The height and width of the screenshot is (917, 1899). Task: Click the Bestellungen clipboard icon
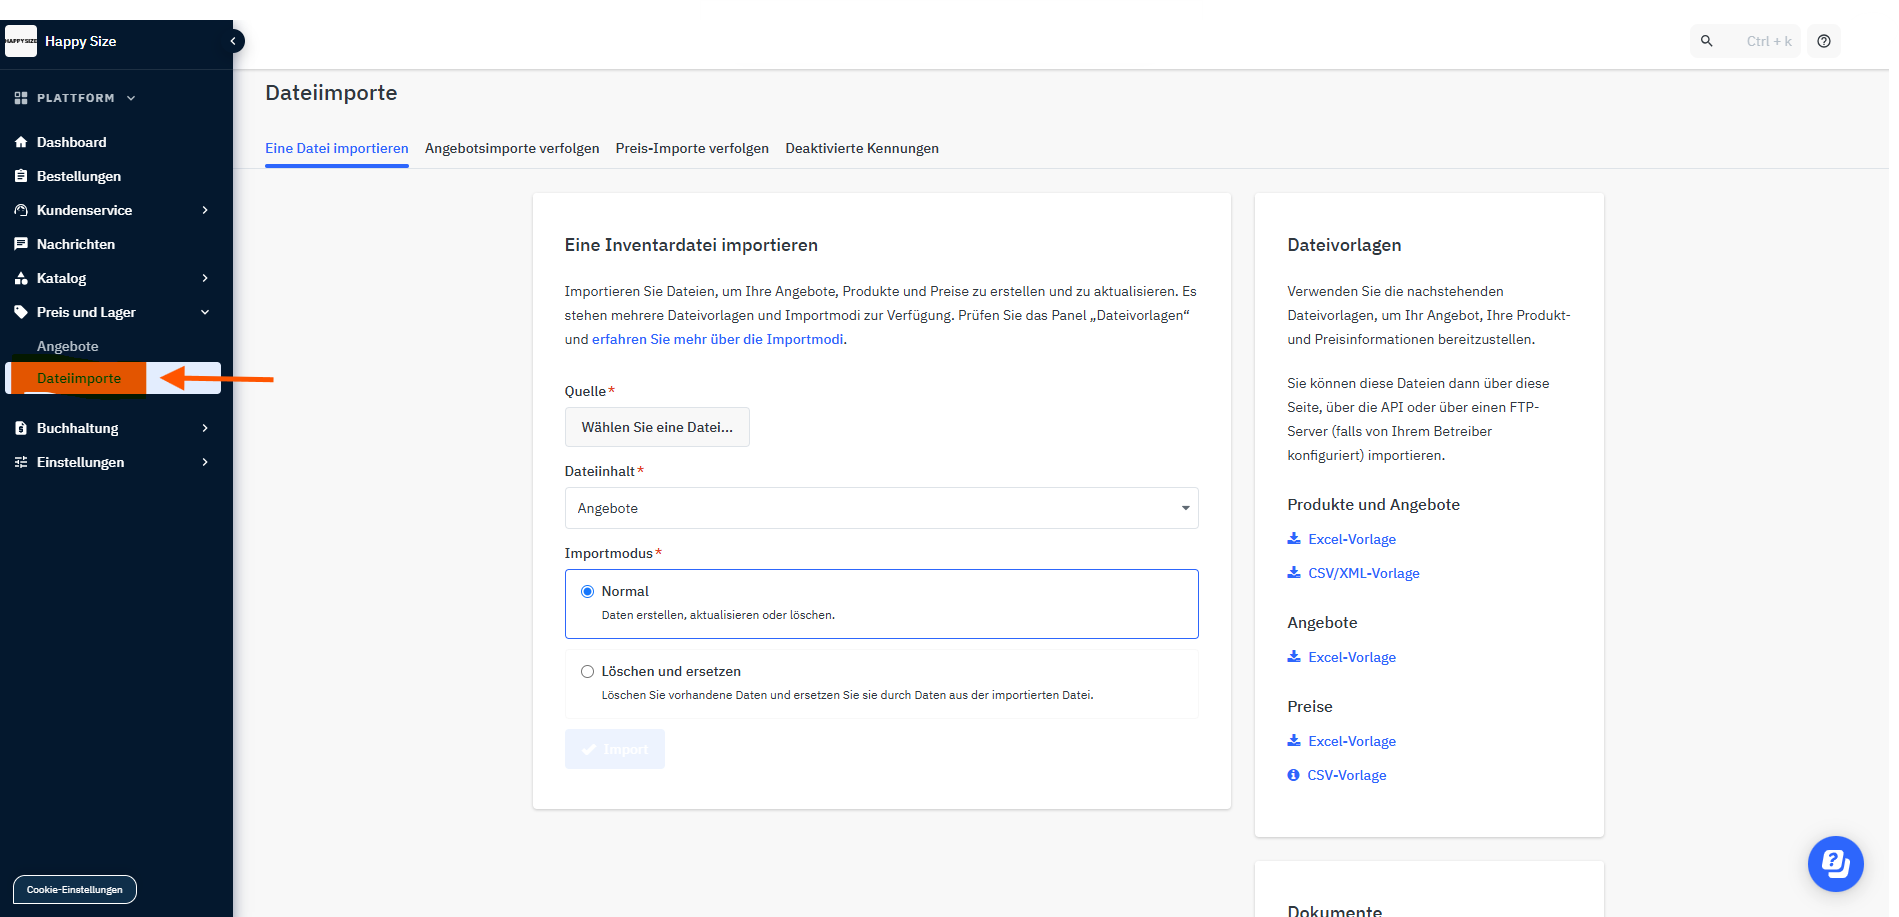[21, 176]
